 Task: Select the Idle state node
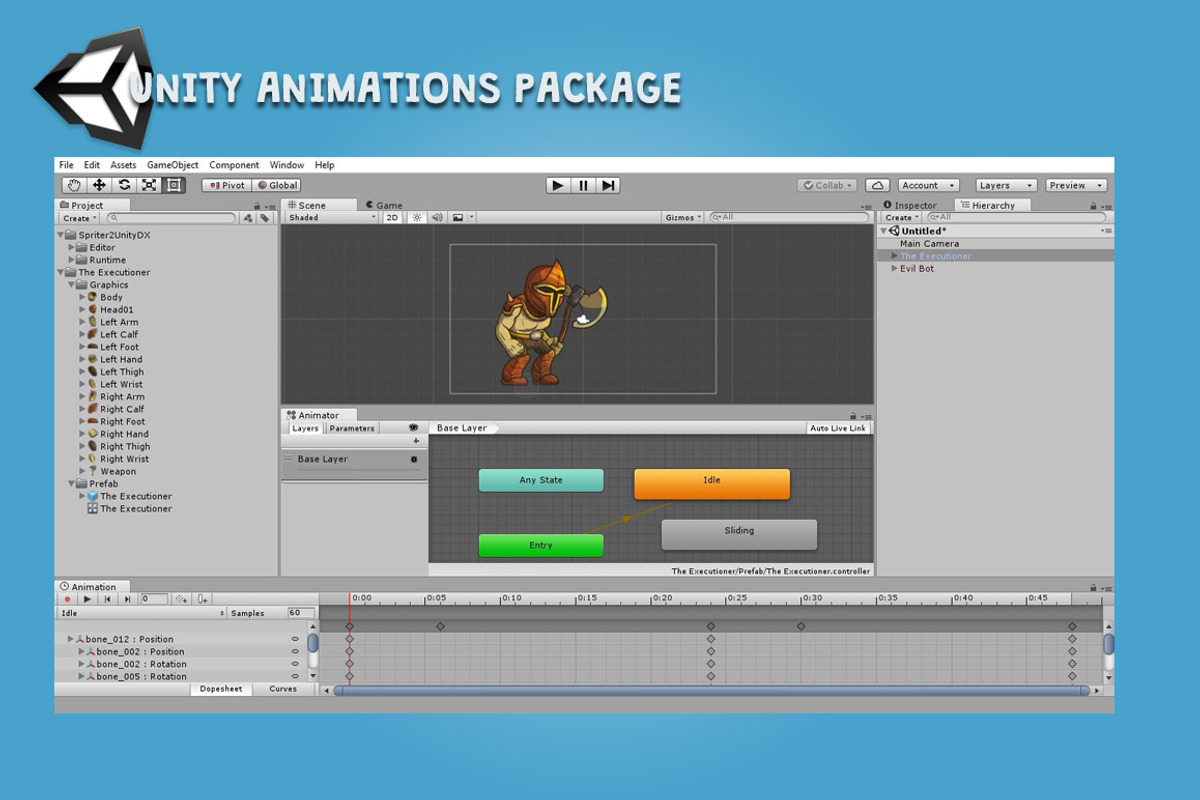click(x=712, y=483)
